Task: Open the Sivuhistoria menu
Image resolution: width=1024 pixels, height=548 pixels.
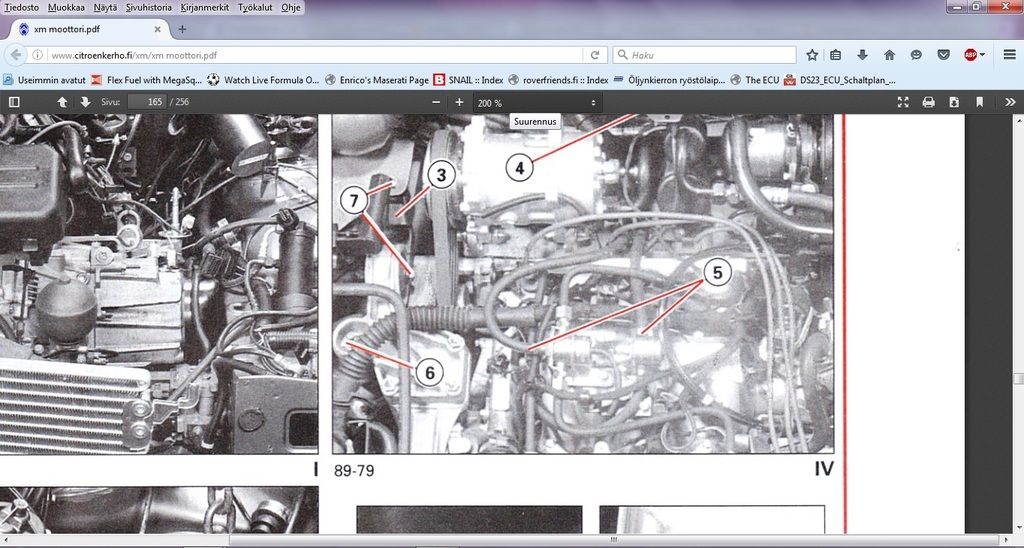Action: [x=149, y=7]
